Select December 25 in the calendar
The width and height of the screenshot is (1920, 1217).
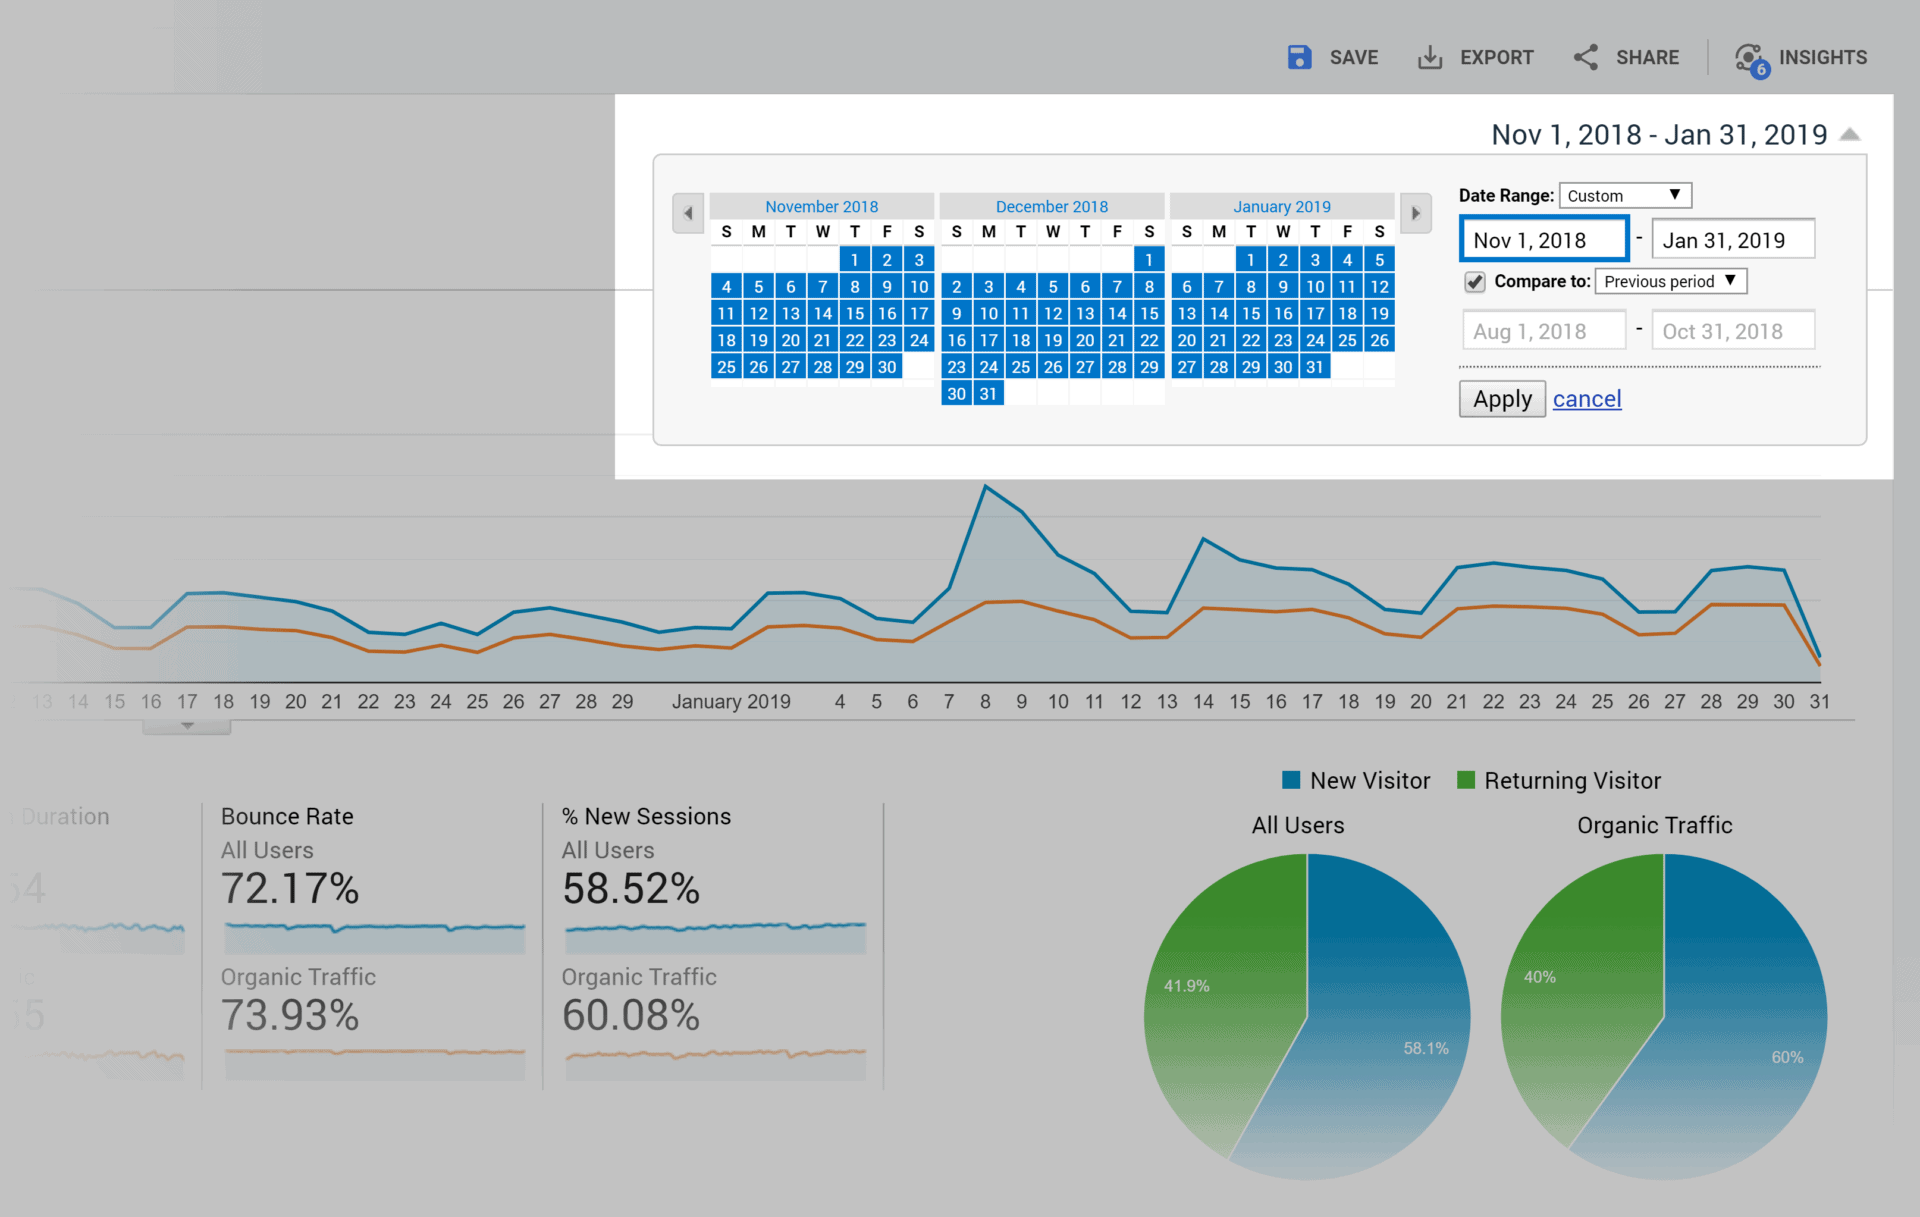(x=1020, y=366)
